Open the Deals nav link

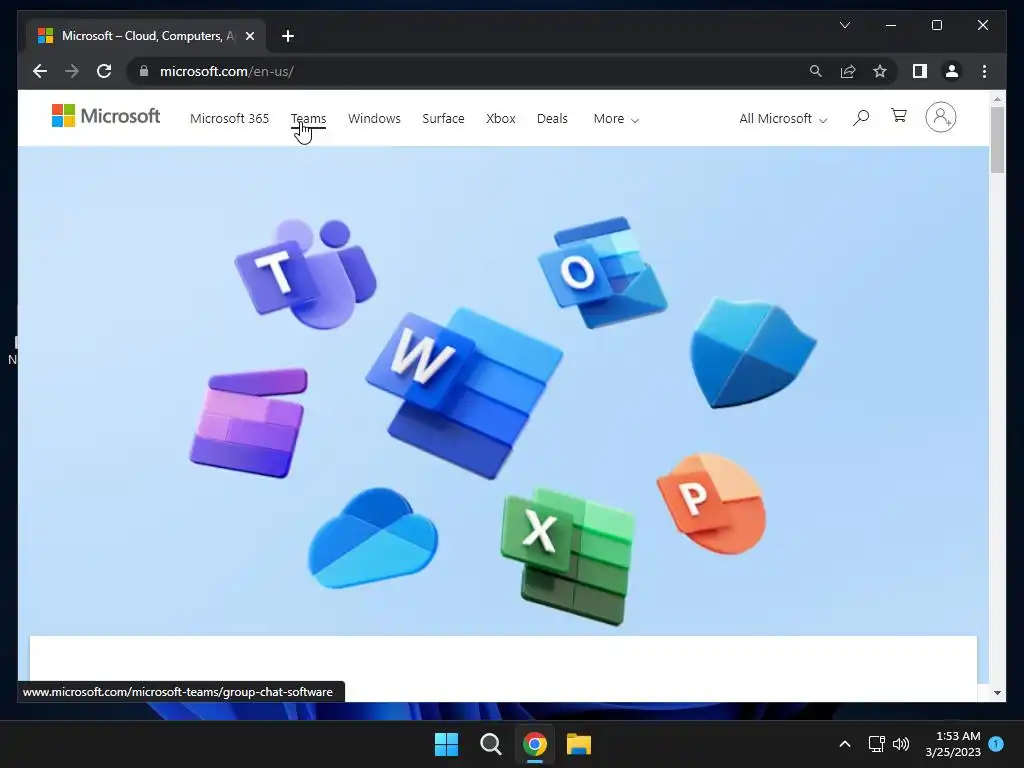[552, 118]
